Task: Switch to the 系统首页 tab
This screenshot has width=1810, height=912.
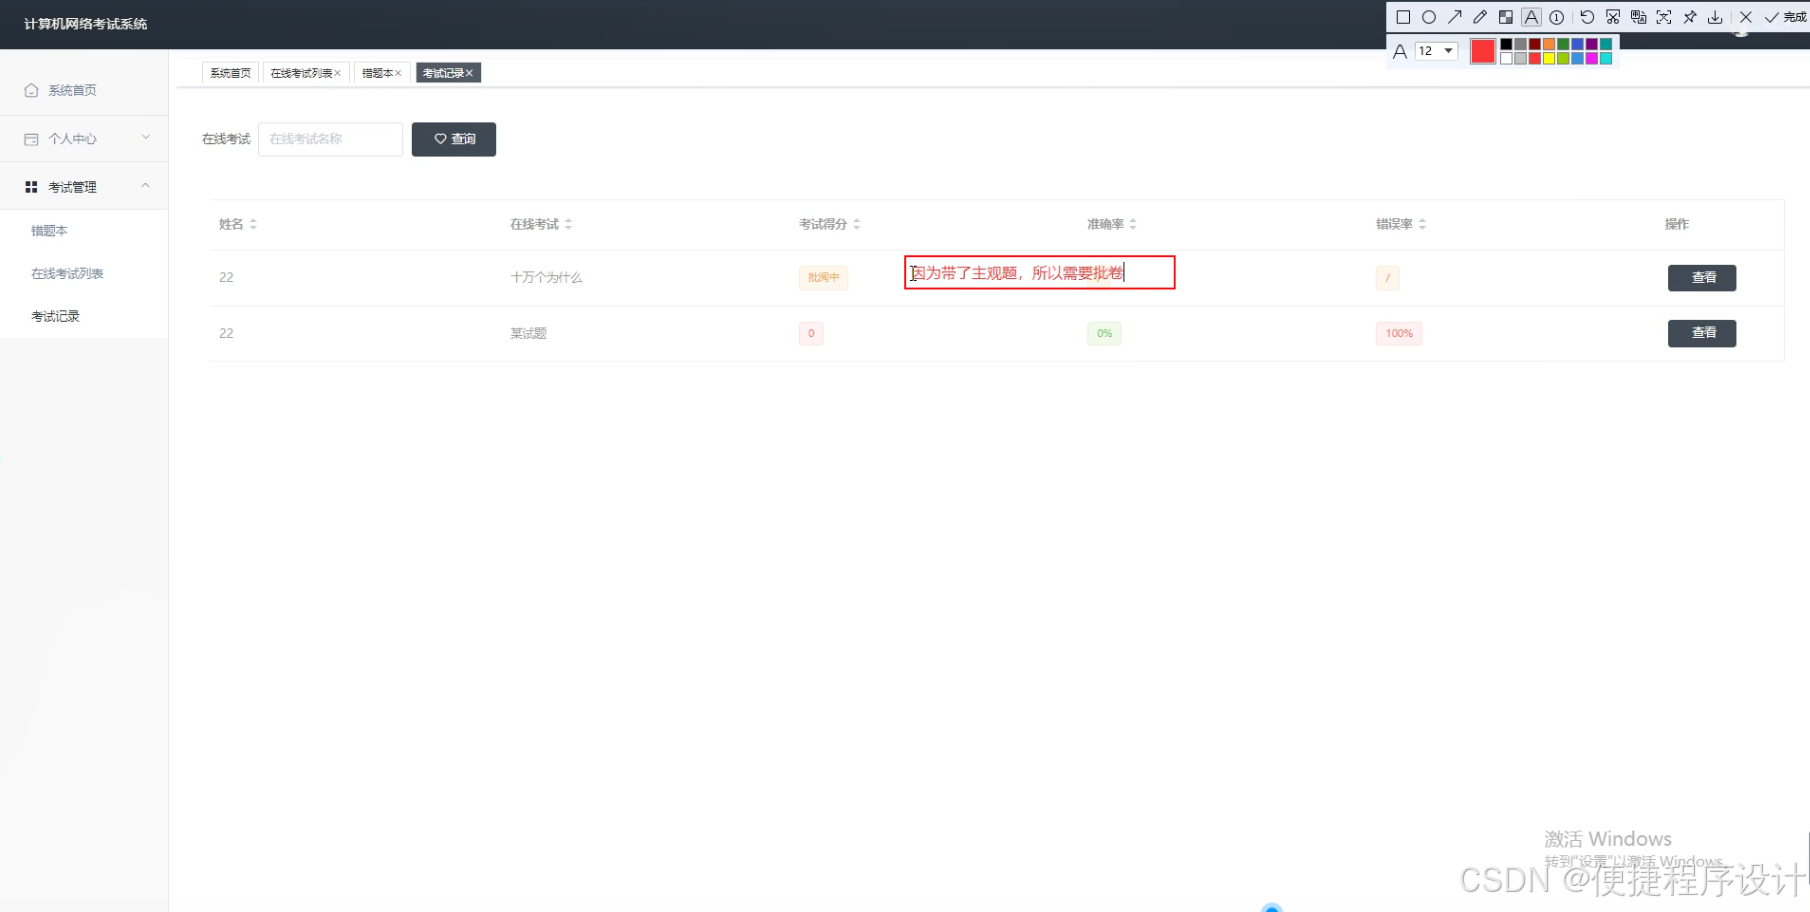Action: (230, 73)
